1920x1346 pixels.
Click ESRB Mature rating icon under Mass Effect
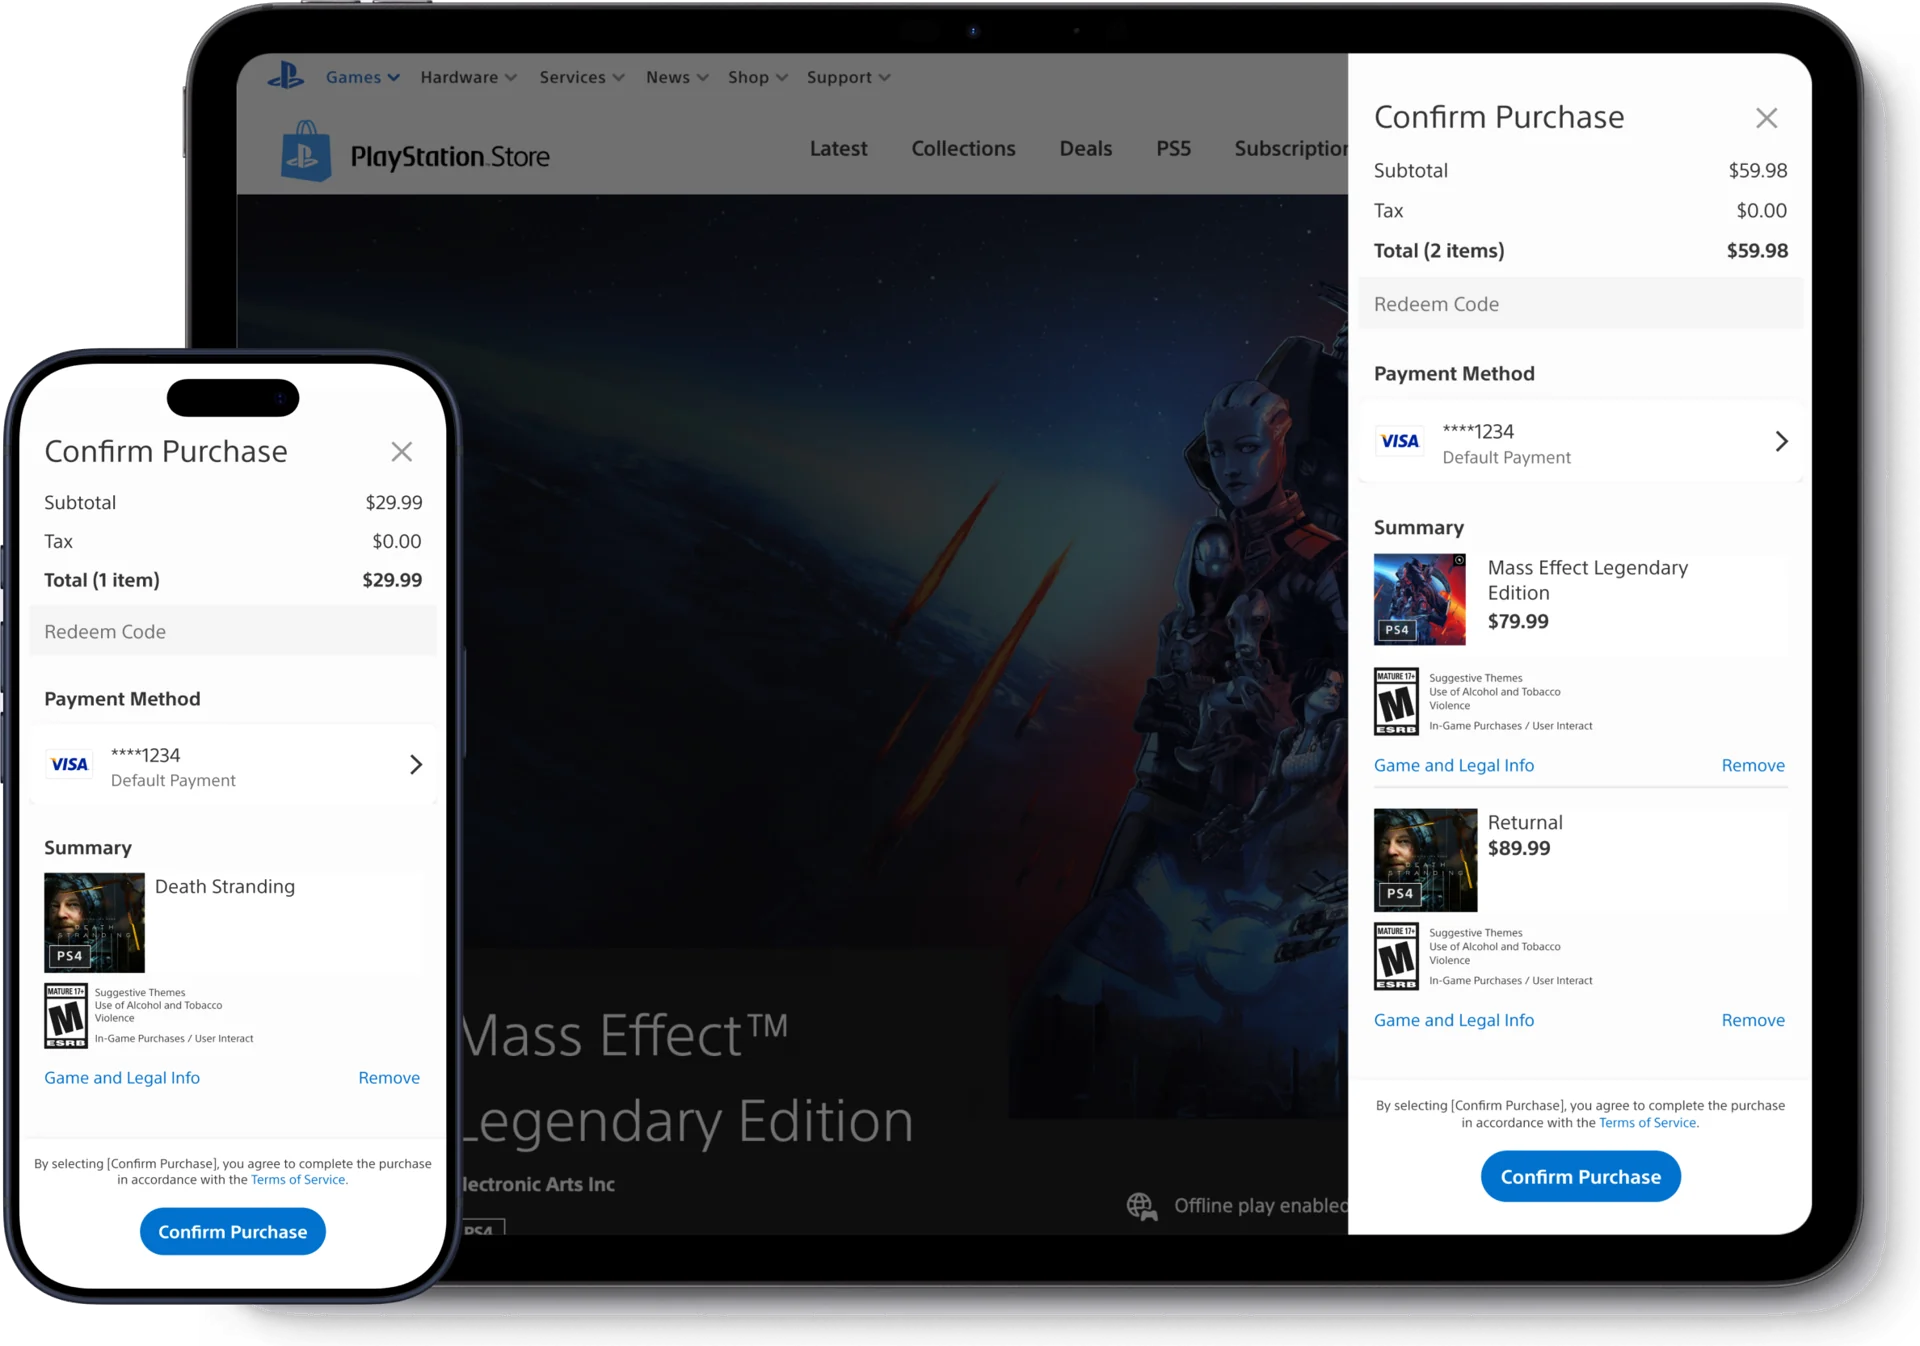click(1396, 702)
